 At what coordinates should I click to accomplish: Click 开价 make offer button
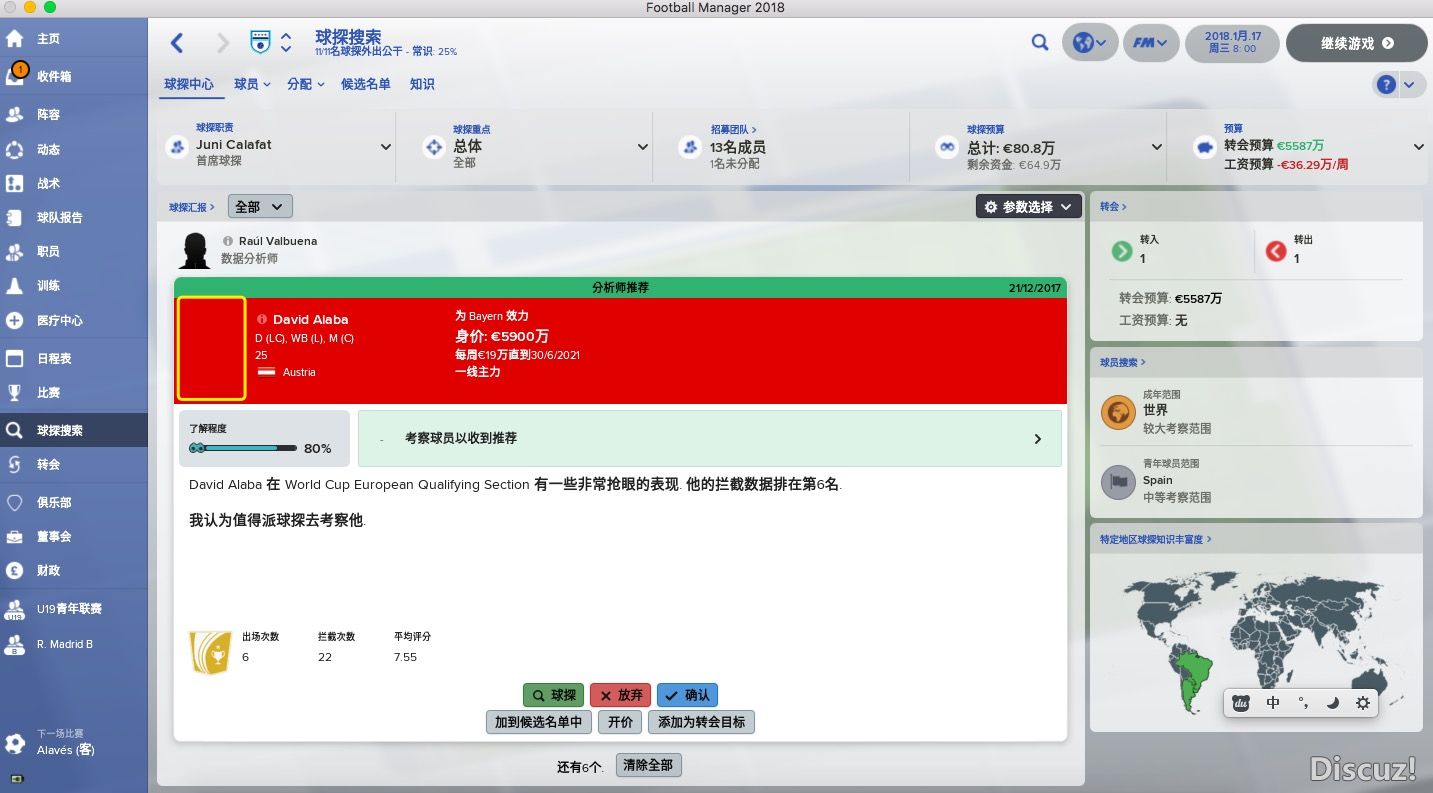click(x=620, y=722)
